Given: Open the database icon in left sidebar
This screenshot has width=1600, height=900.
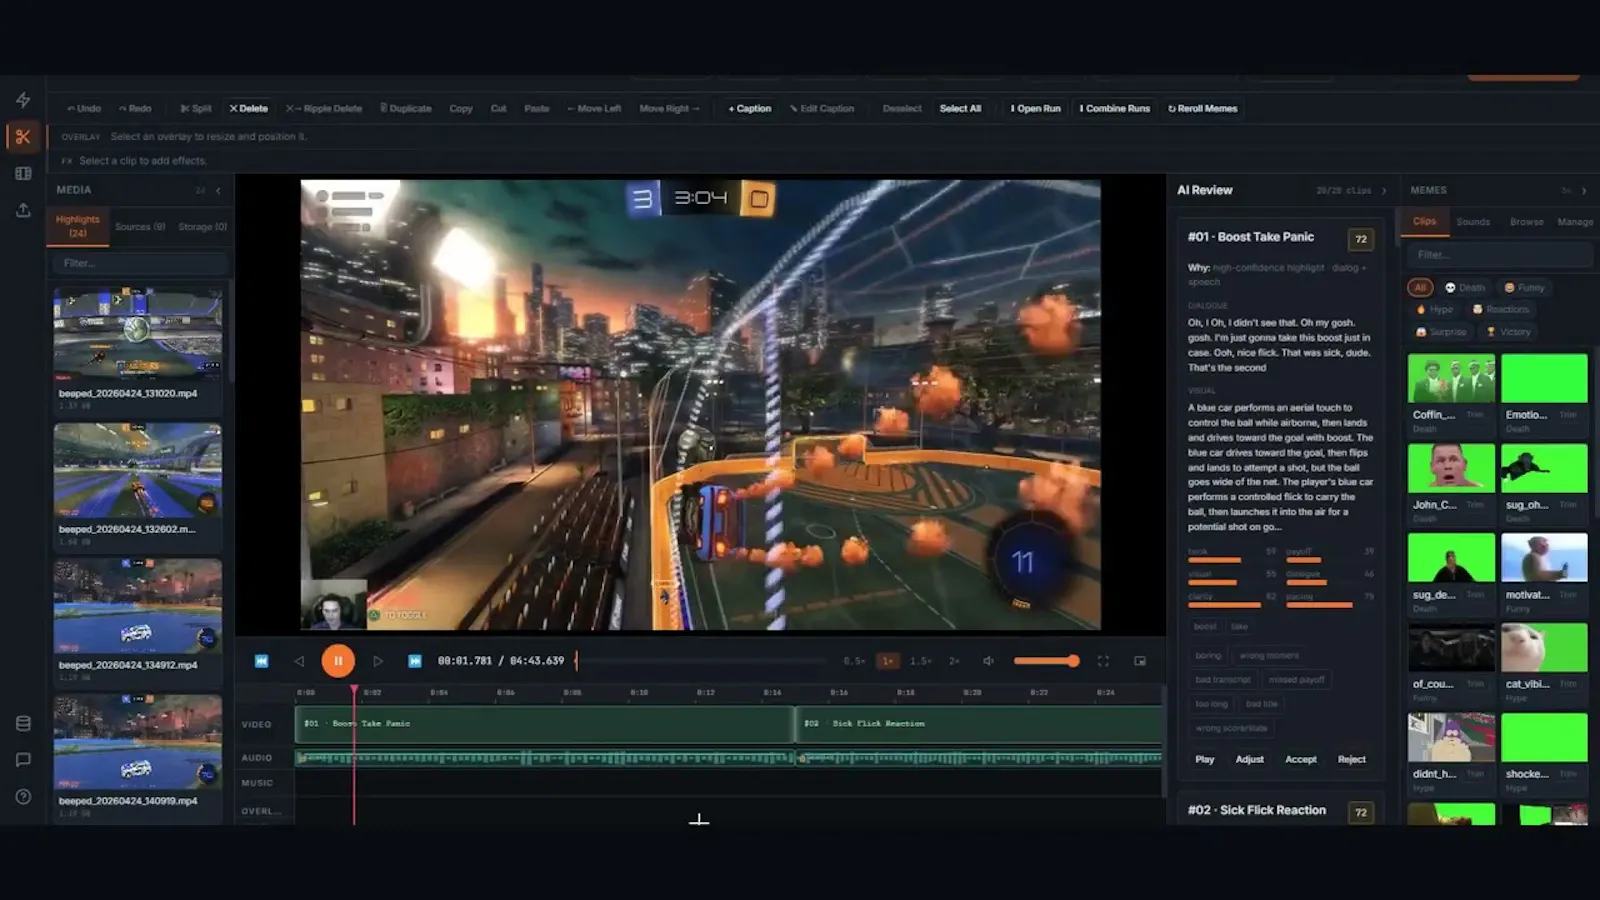Looking at the screenshot, I should pyautogui.click(x=23, y=723).
